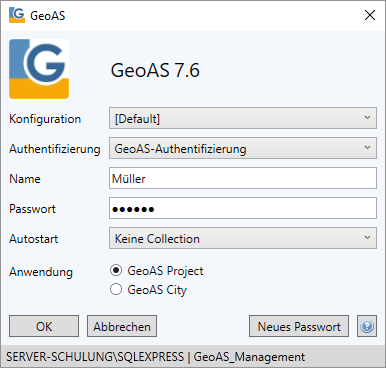The image size is (386, 368).
Task: Choose the GeoAS City label option
Action: coord(157,290)
